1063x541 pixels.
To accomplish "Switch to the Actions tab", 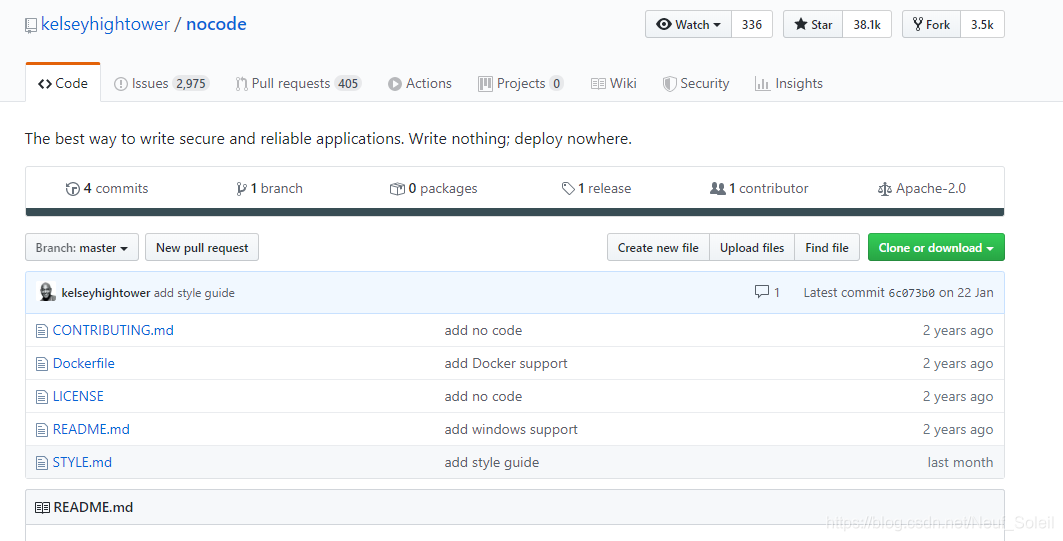I will click(x=420, y=83).
